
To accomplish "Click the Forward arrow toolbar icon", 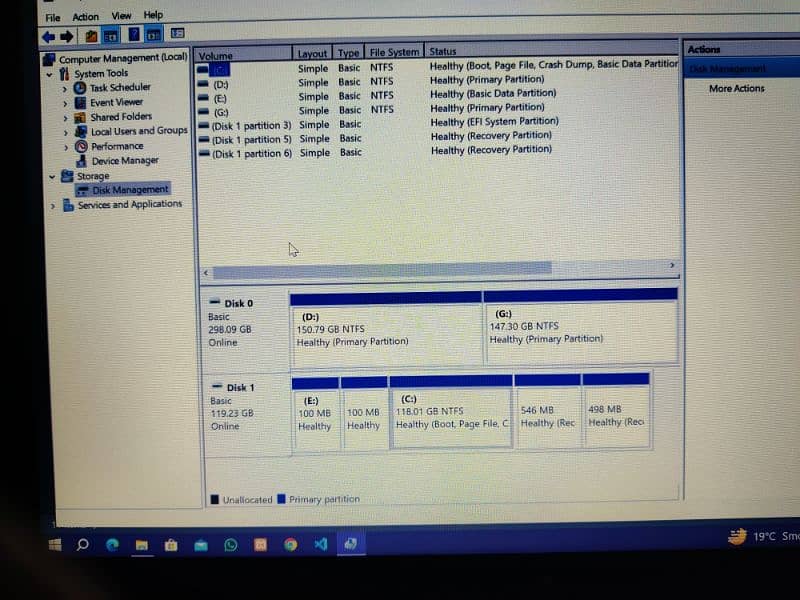I will [x=67, y=36].
